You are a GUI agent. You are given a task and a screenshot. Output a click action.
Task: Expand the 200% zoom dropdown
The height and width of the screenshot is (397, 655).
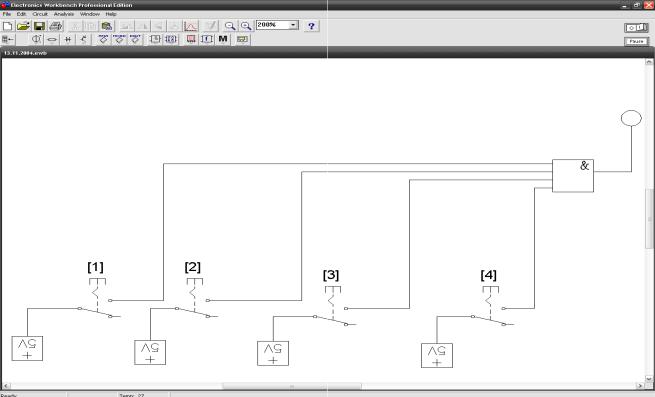click(x=293, y=25)
